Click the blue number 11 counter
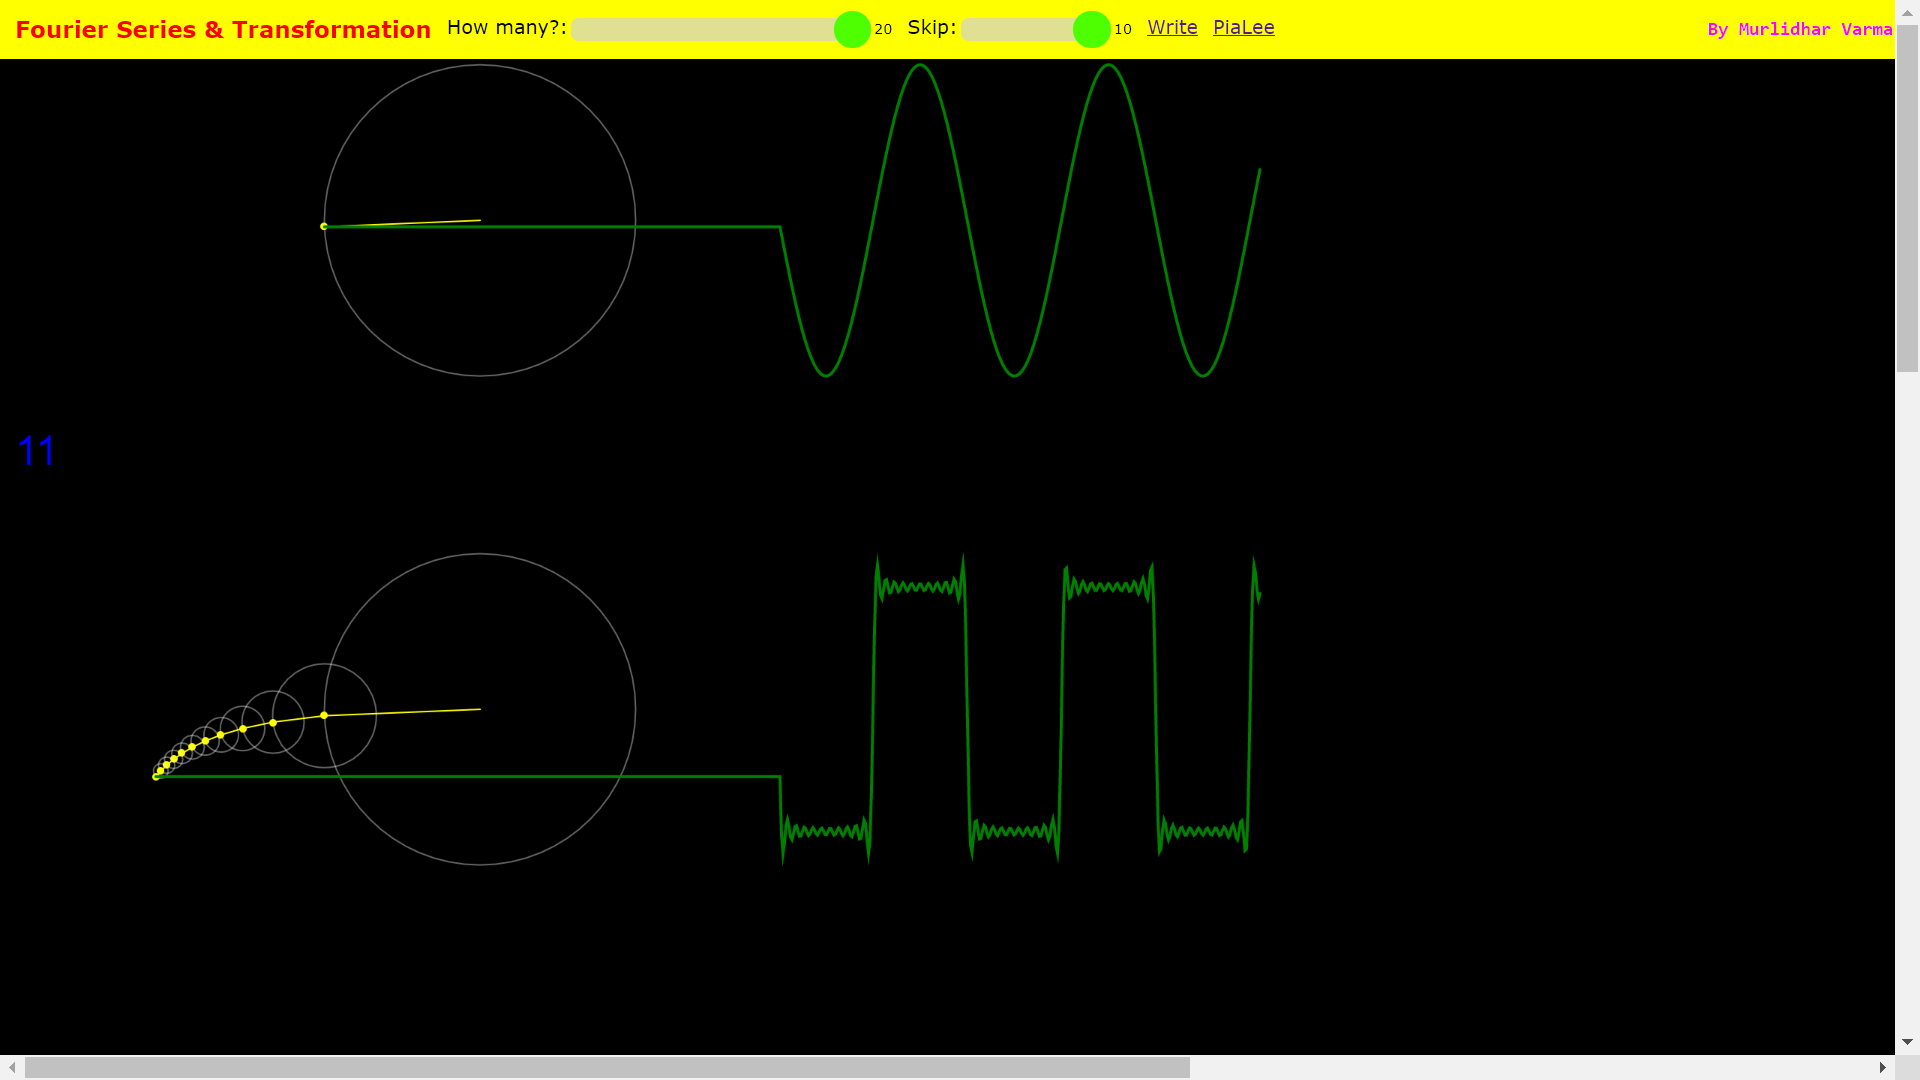The height and width of the screenshot is (1080, 1920). (37, 451)
